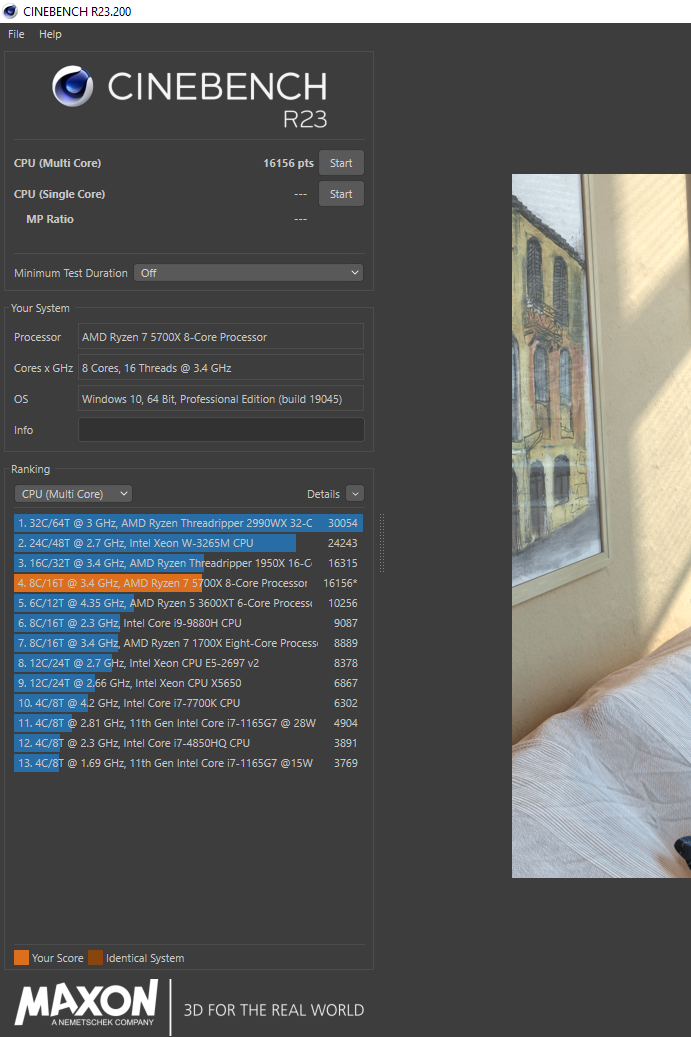Select the i7-1165G7 @15W ranking row

[x=188, y=763]
